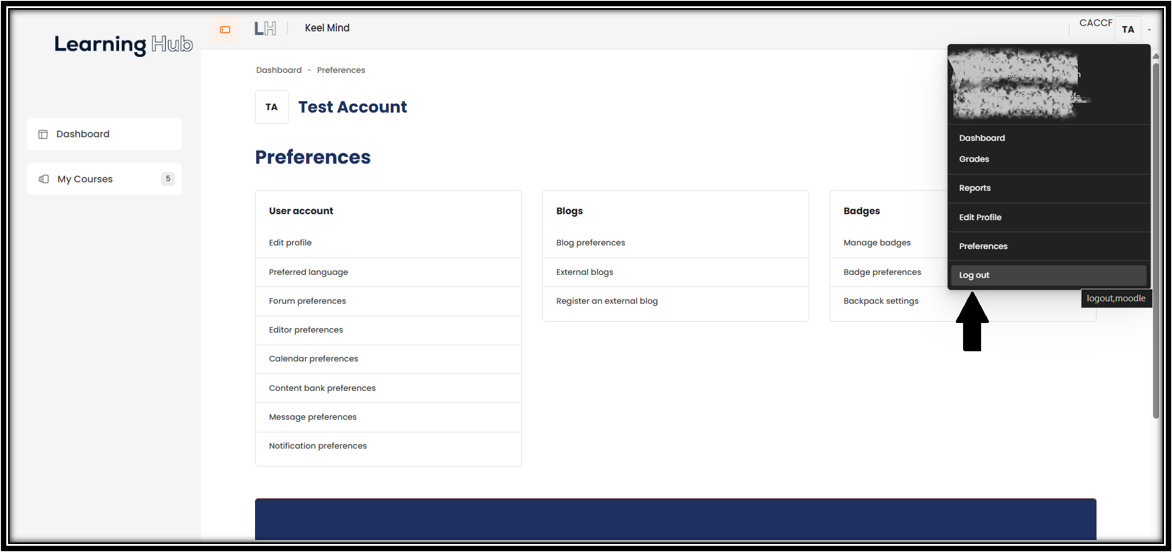Click the My Courses count badge 5
The image size is (1172, 552).
pyautogui.click(x=167, y=179)
